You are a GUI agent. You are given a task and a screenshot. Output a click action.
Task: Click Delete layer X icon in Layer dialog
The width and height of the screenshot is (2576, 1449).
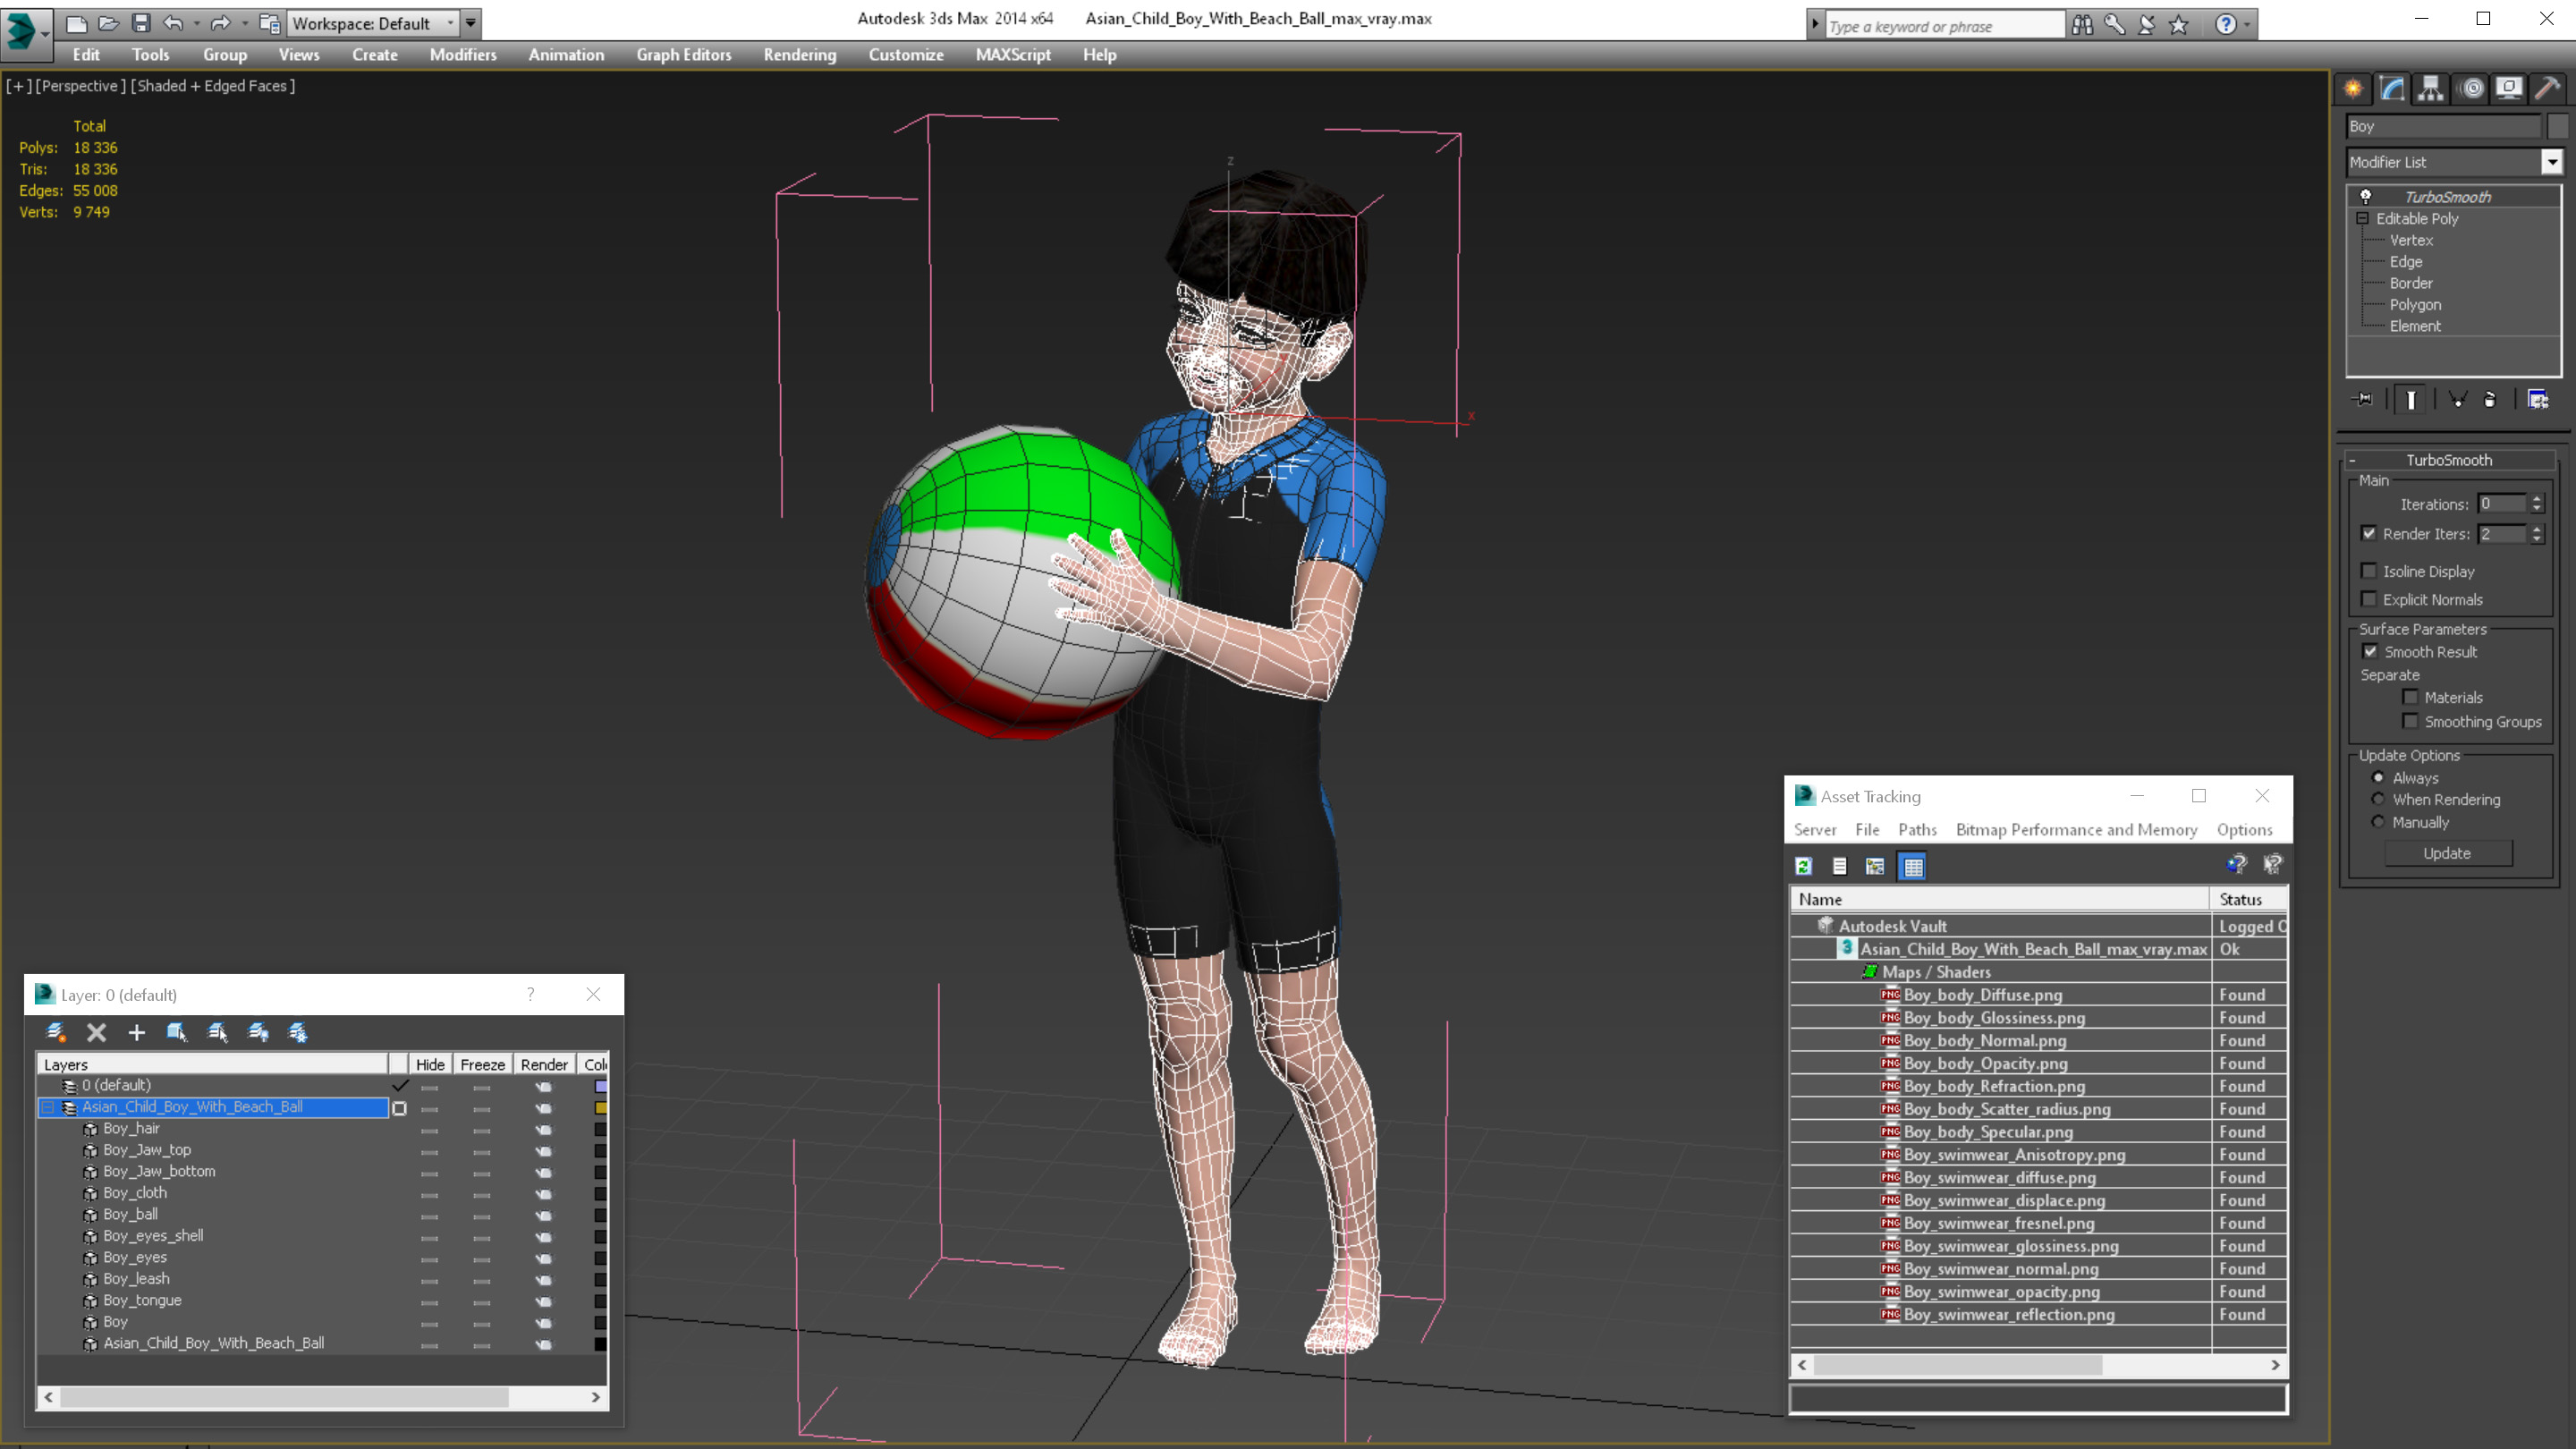[x=96, y=1032]
